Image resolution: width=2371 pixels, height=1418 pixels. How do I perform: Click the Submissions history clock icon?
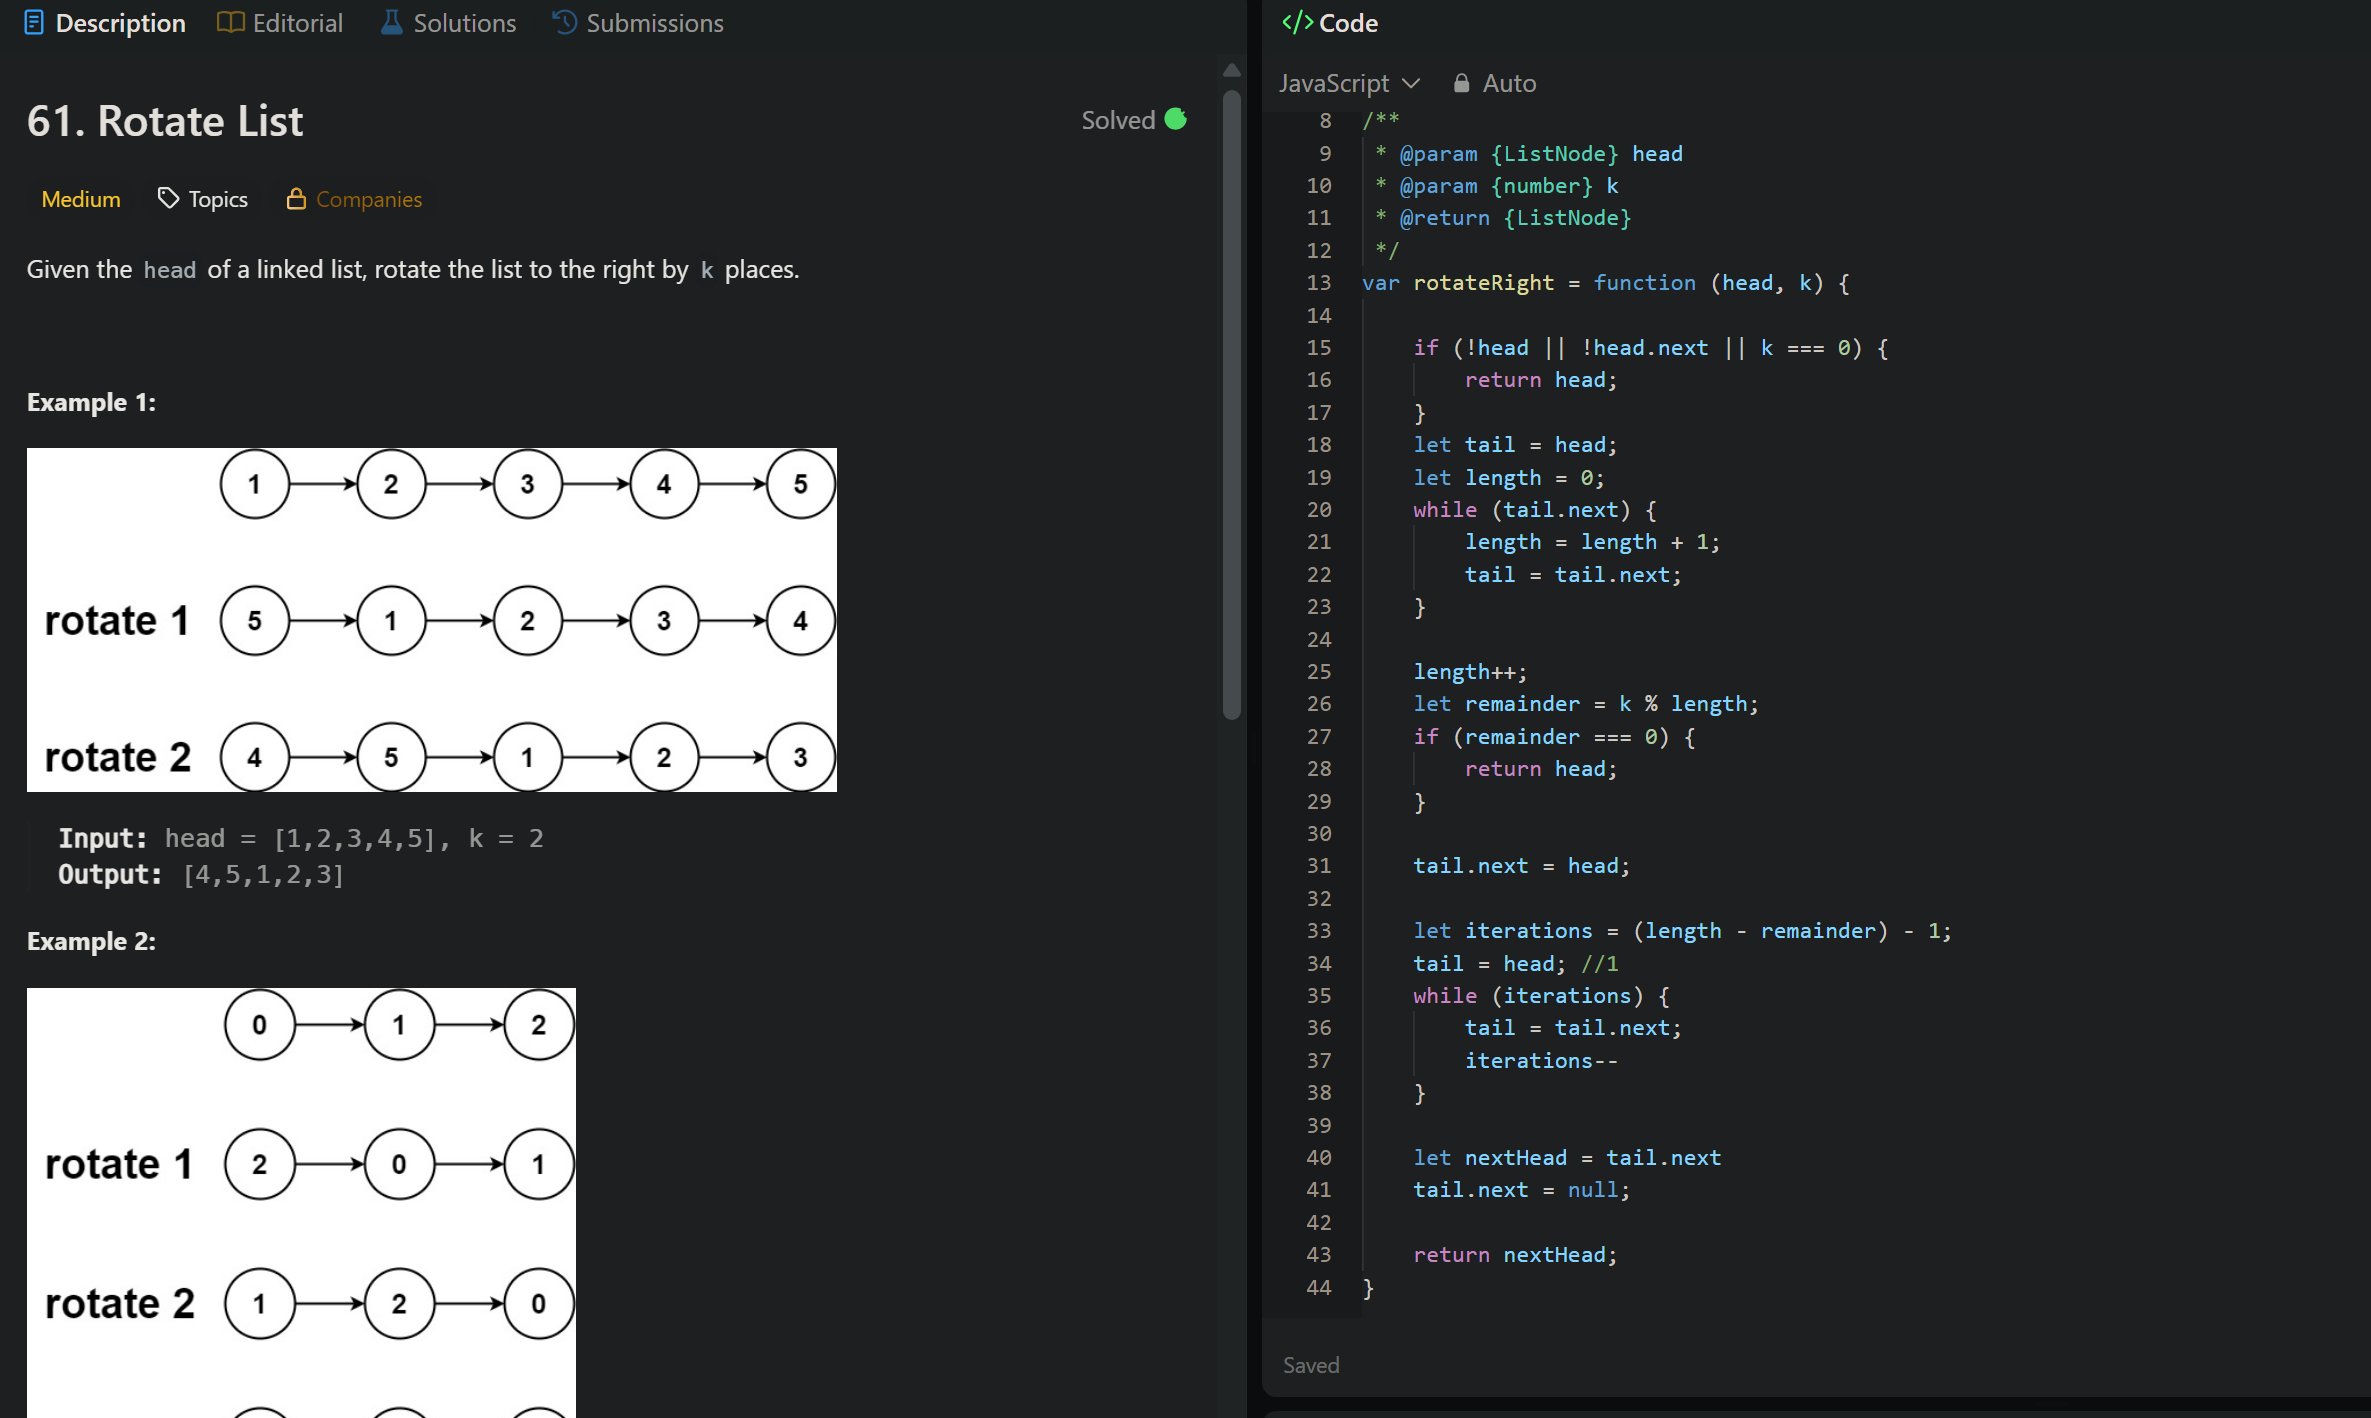pyautogui.click(x=564, y=23)
